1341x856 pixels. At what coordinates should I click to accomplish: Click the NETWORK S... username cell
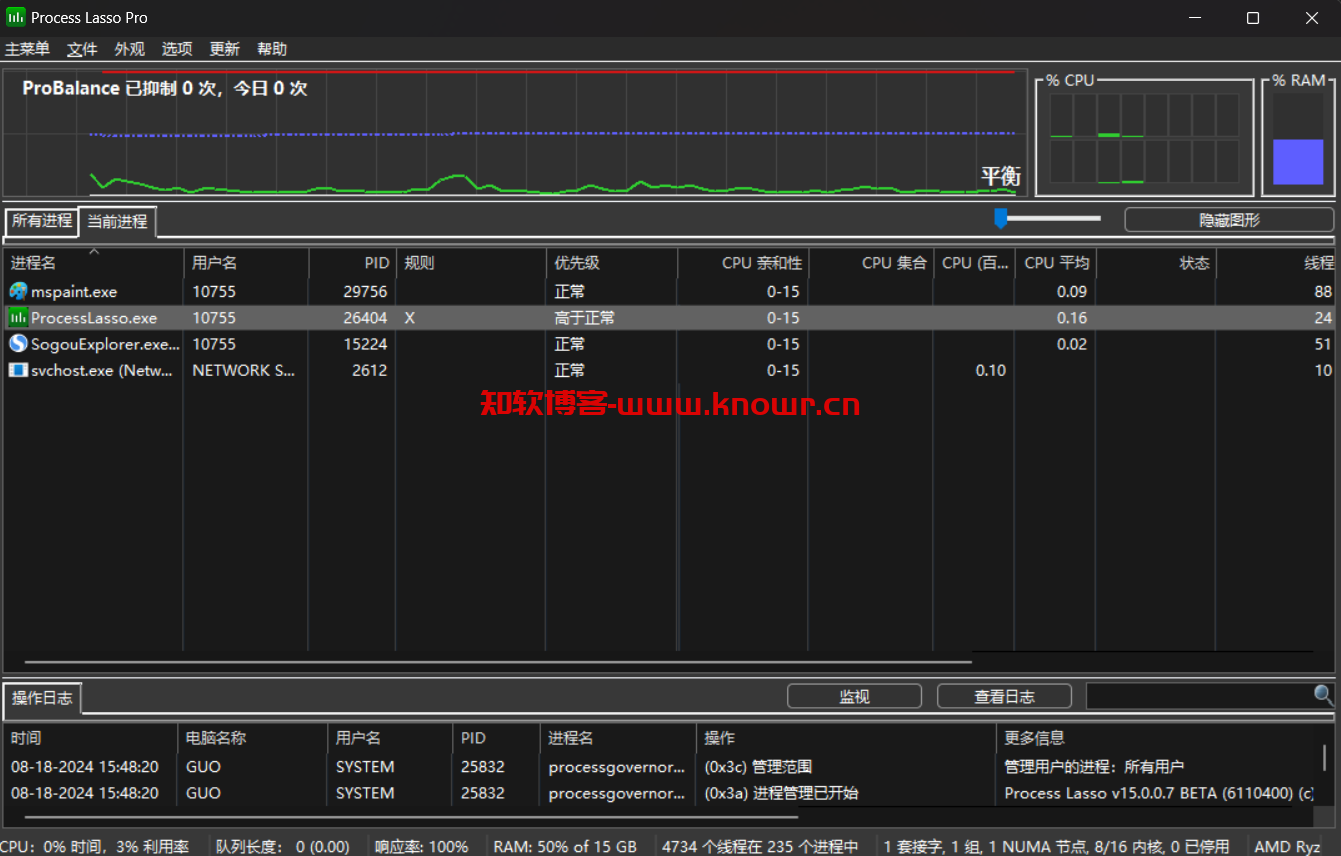(244, 370)
